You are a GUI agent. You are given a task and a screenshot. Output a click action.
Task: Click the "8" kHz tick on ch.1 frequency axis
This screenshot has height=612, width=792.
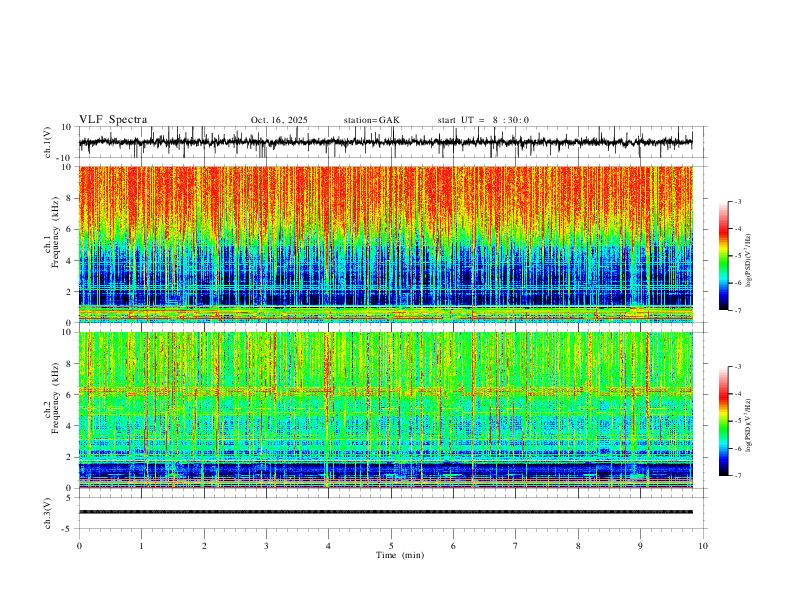point(69,198)
